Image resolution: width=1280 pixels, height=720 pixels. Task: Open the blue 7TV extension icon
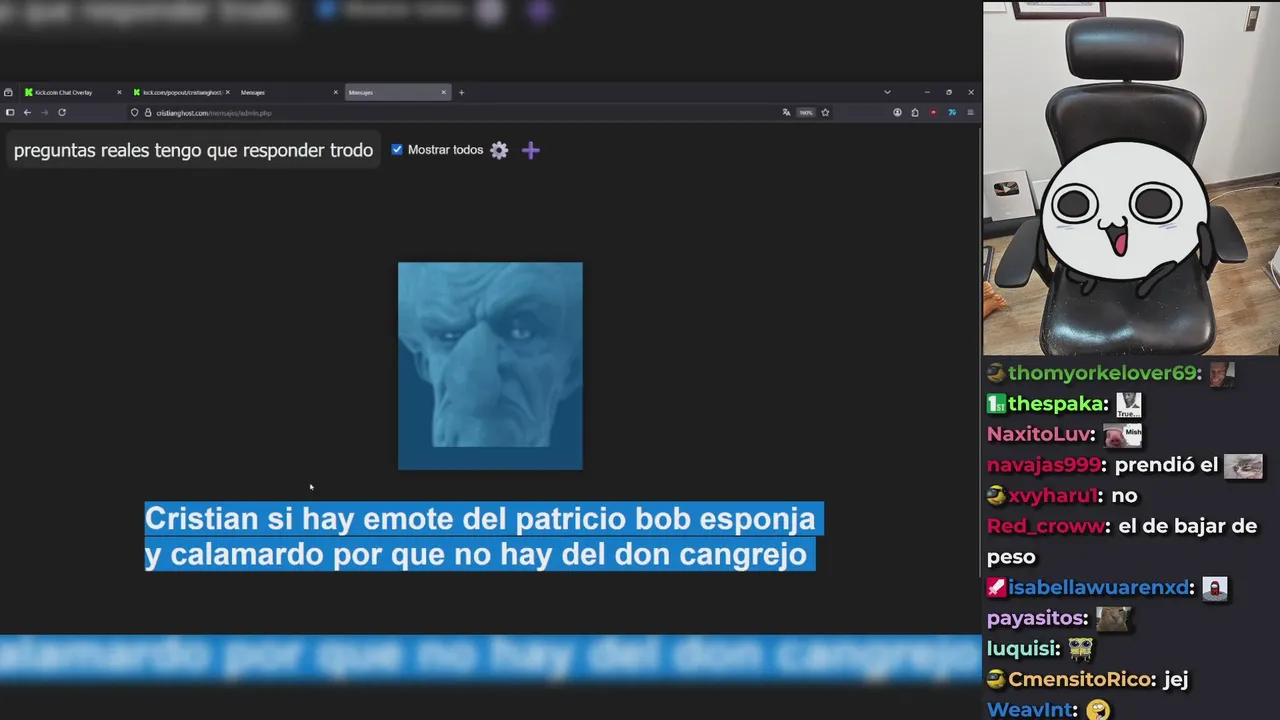[951, 112]
